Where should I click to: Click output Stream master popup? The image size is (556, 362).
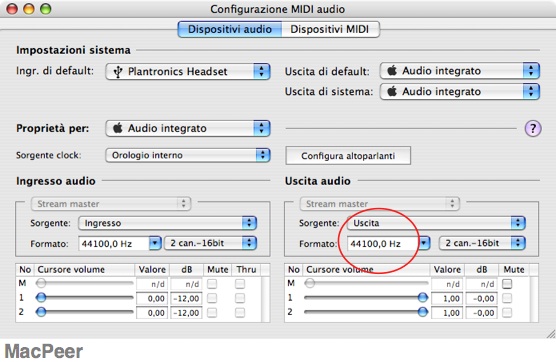[x=379, y=204]
